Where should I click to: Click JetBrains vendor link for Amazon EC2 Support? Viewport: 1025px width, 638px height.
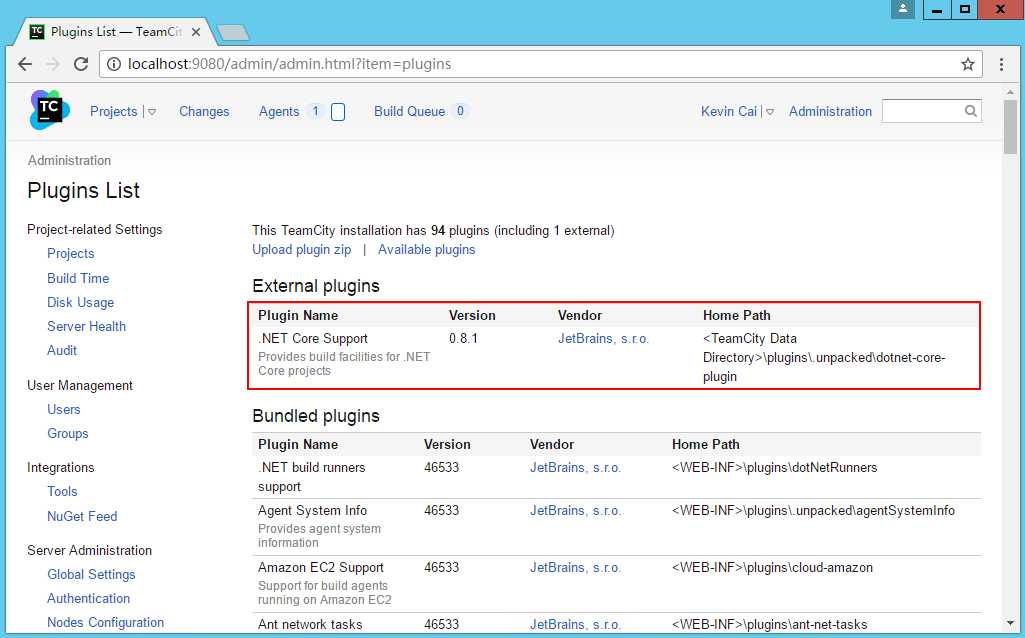pos(575,568)
